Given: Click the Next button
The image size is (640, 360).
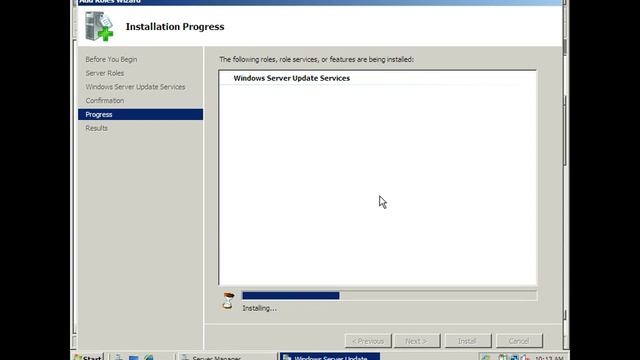Looking at the screenshot, I should (417, 341).
